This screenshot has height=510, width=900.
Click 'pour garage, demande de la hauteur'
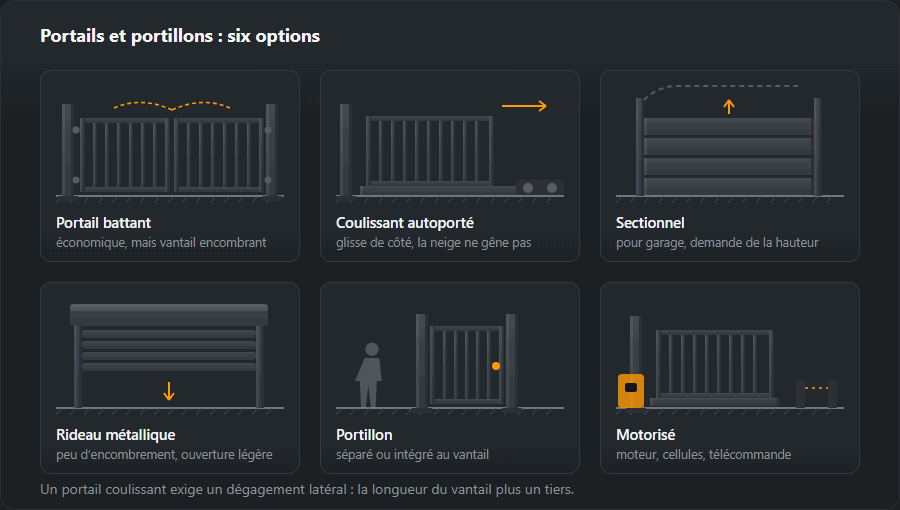click(x=717, y=243)
